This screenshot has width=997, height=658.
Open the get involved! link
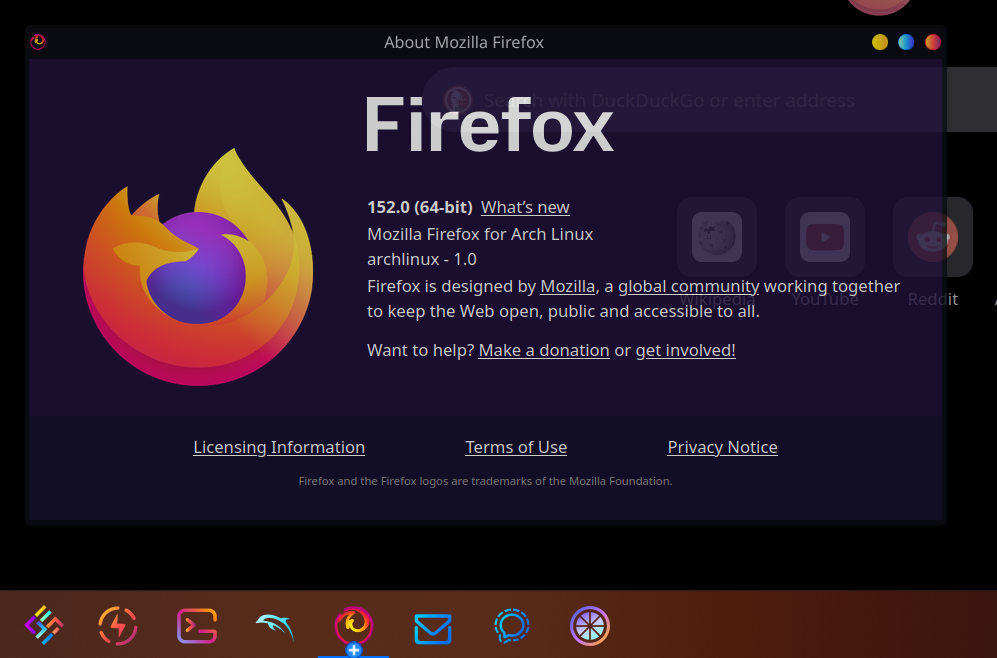[685, 350]
